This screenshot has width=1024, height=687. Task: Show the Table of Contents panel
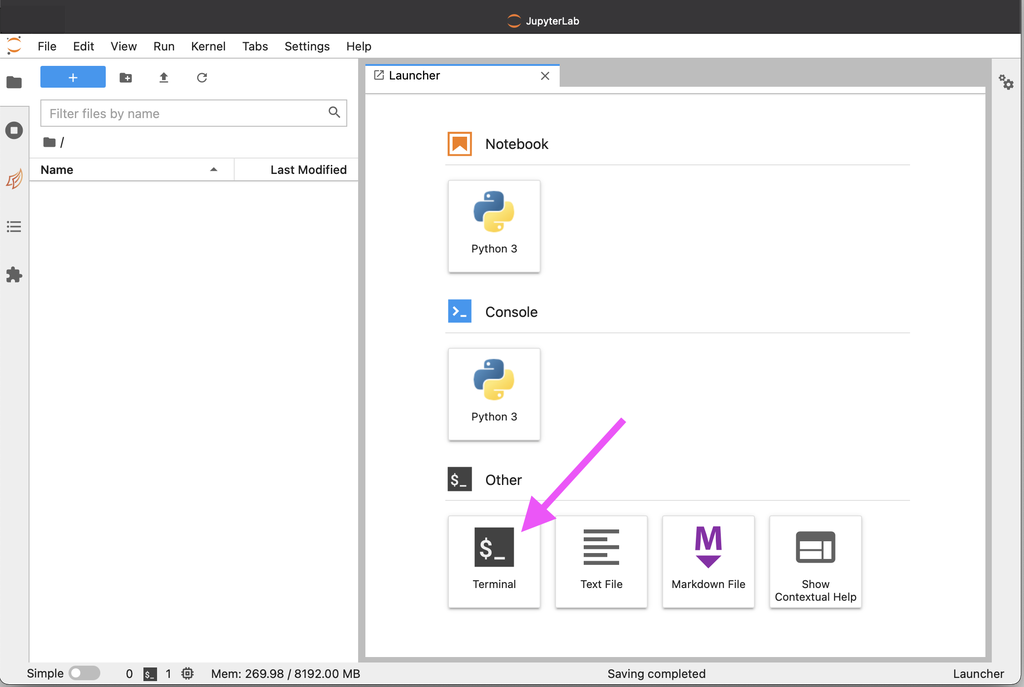pyautogui.click(x=14, y=227)
